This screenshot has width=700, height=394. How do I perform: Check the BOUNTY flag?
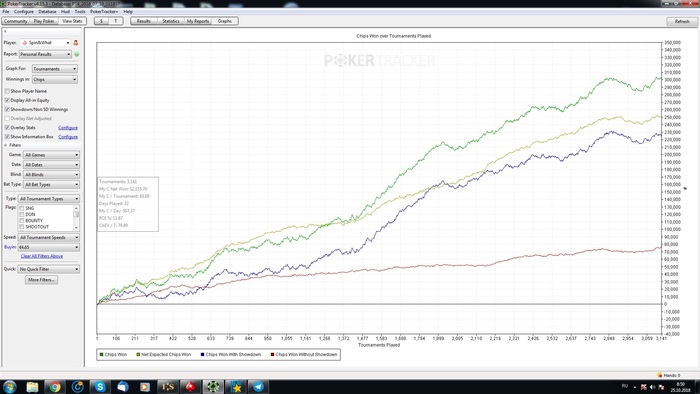[21, 221]
